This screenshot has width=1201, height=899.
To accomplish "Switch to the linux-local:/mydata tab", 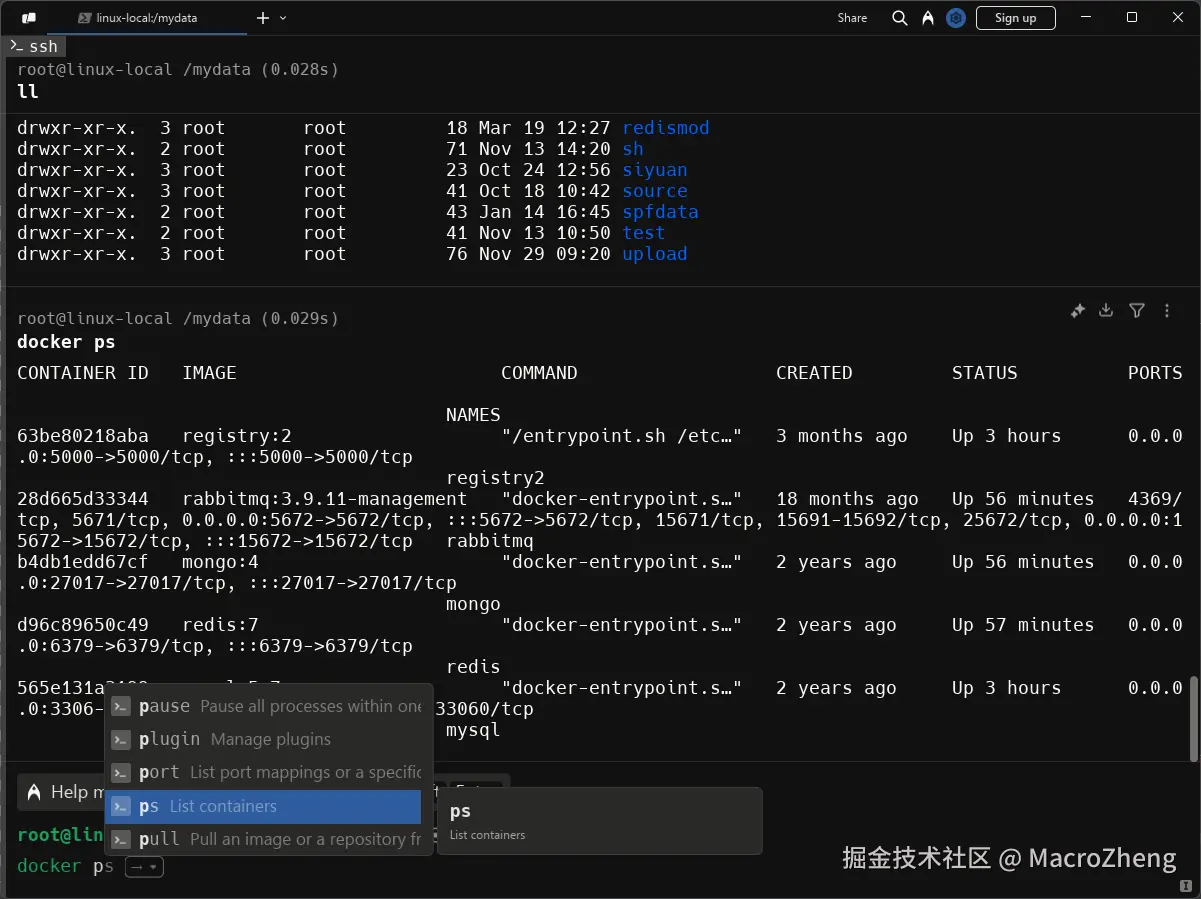I will coord(147,18).
